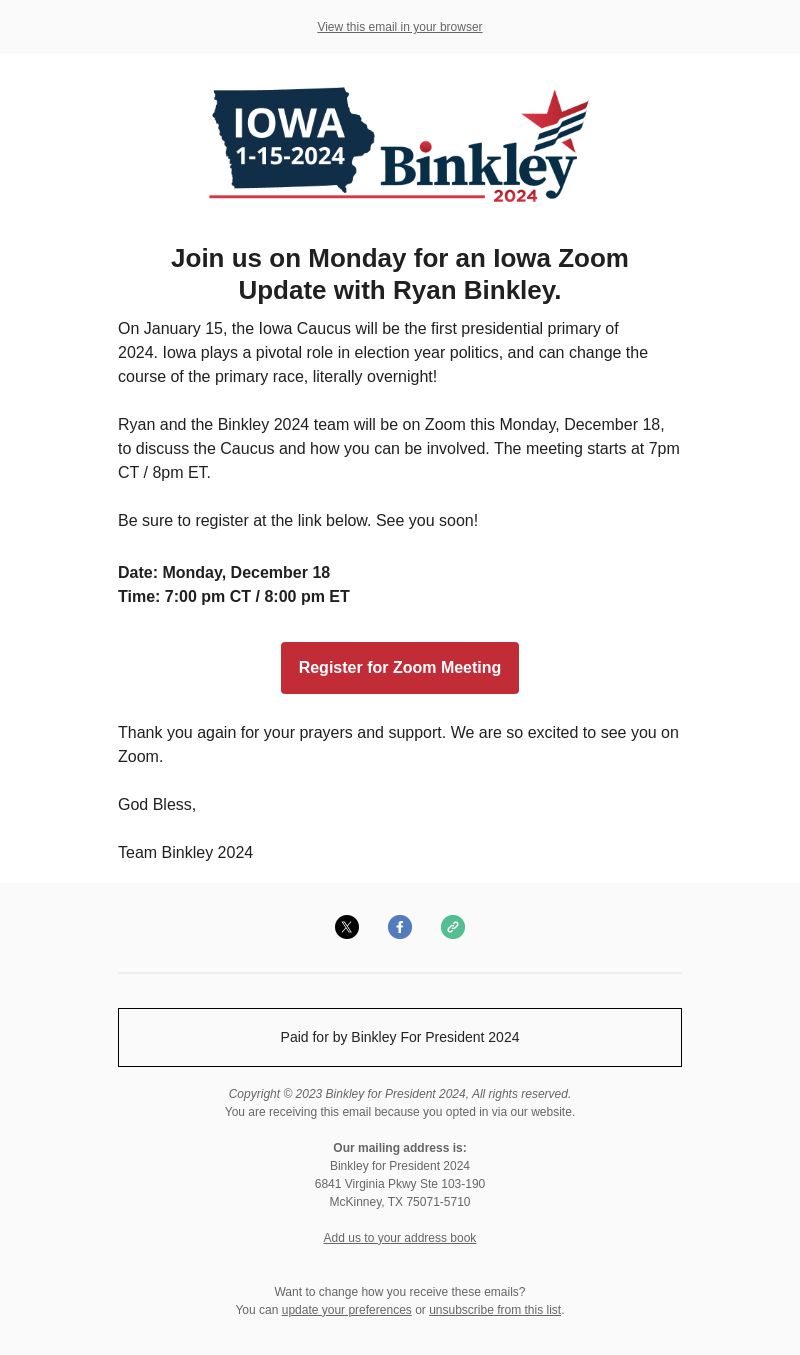800x1355 pixels.
Task: Click 'unsubscribe from this list' link
Action: (x=495, y=1310)
